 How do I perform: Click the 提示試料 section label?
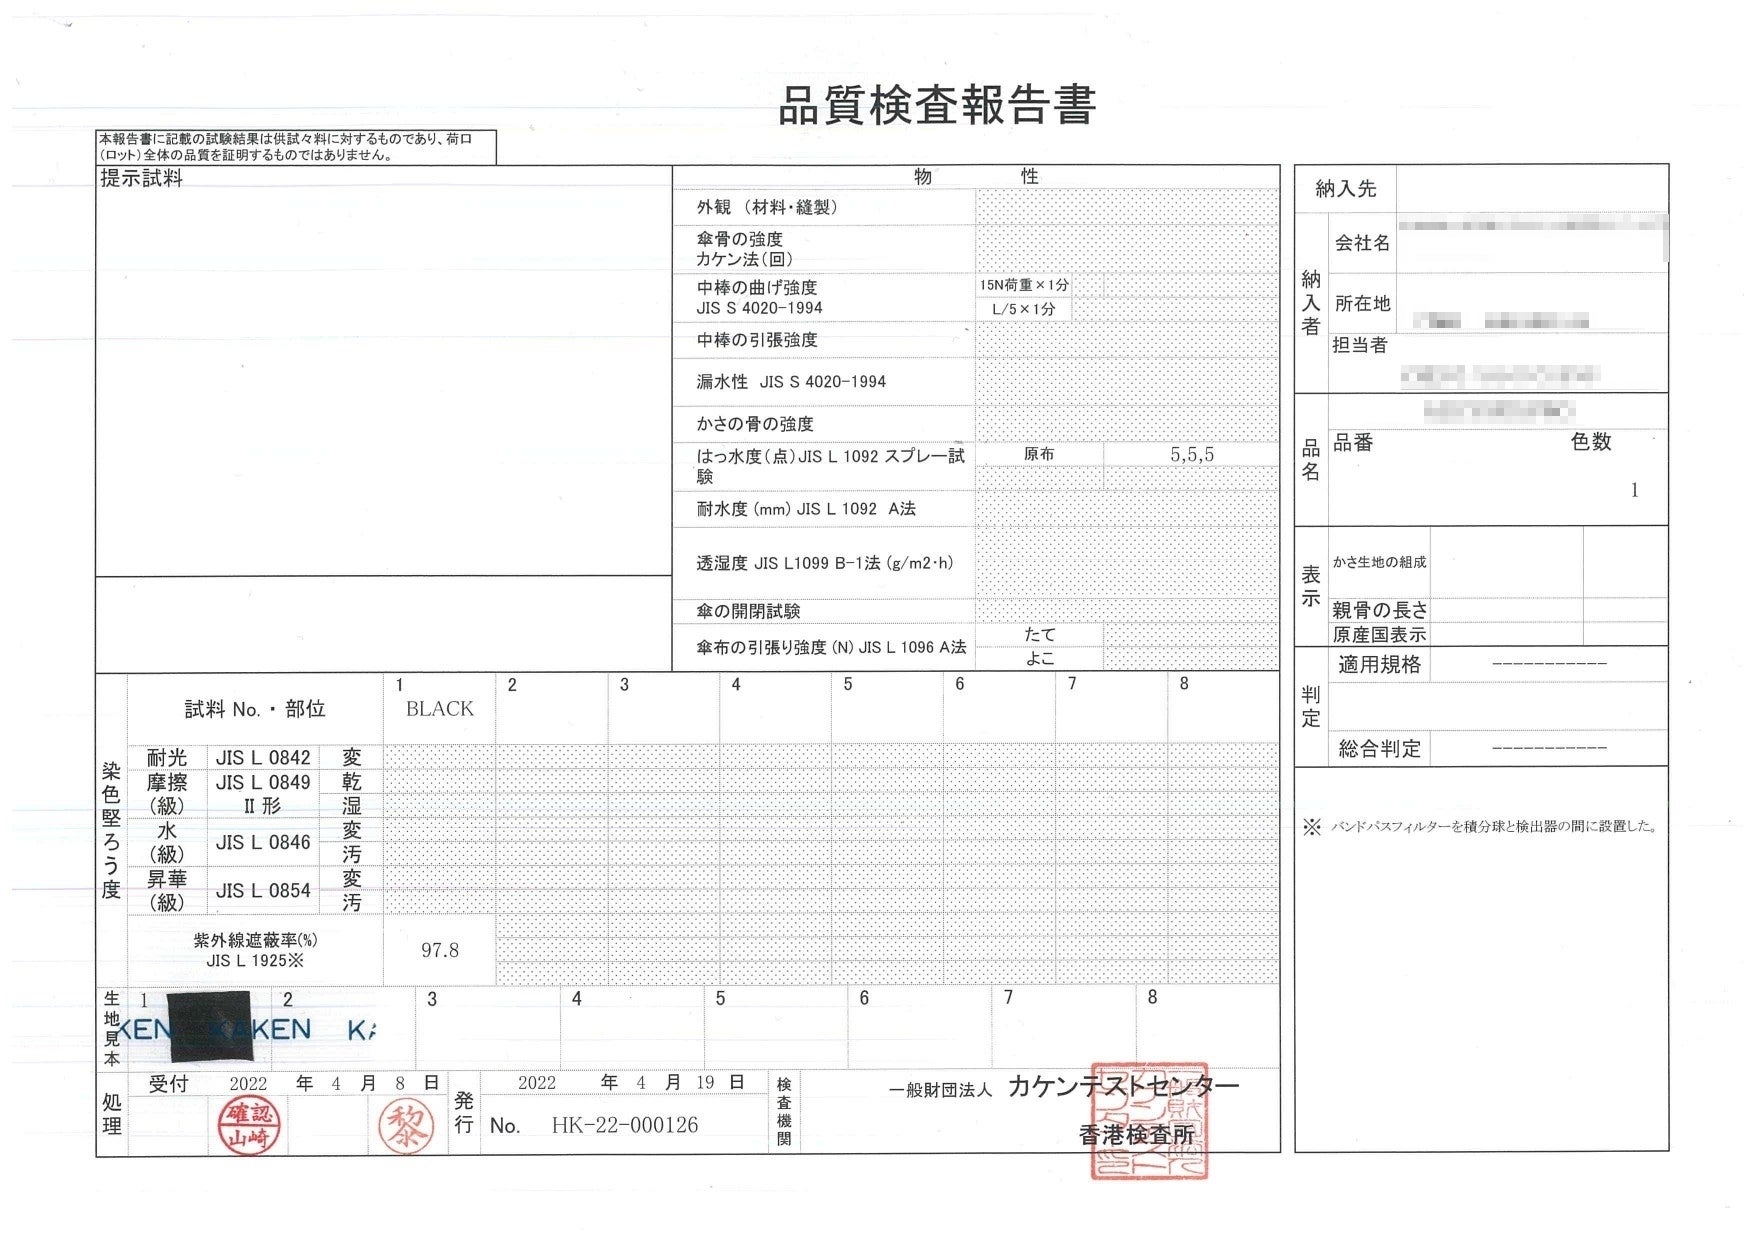[x=141, y=179]
